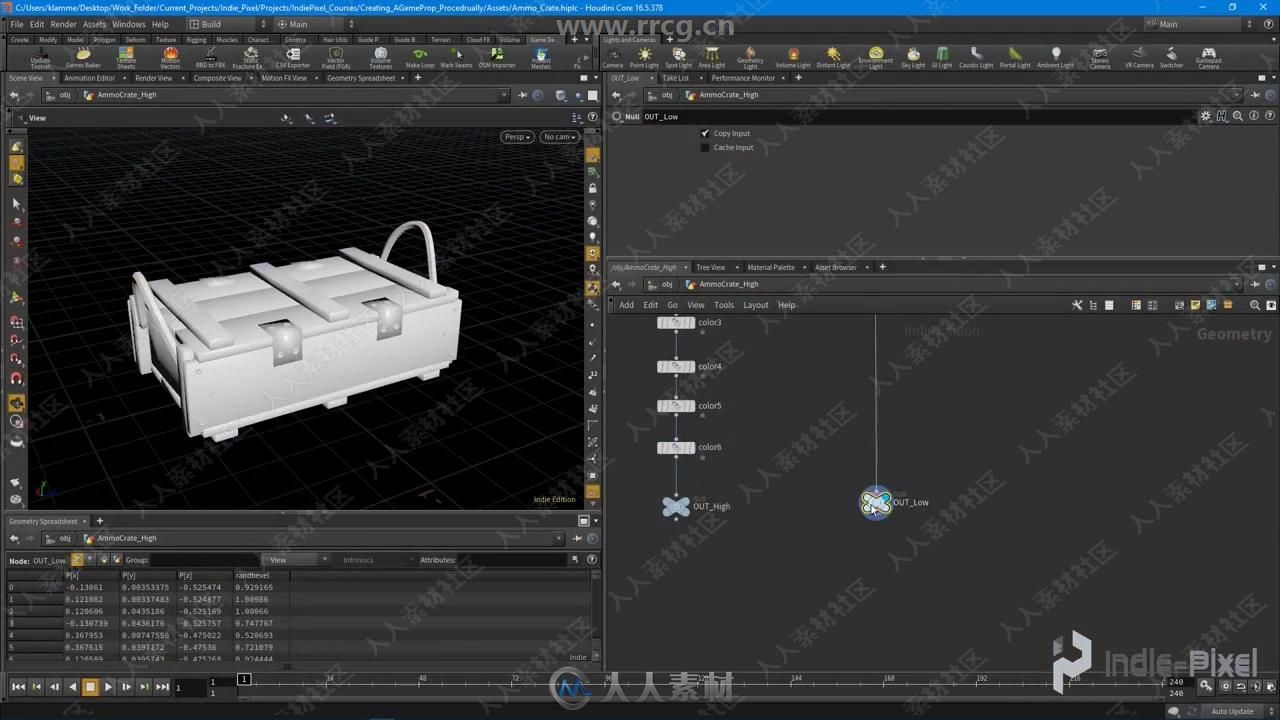Add a Camera from the shelf
This screenshot has width=1280, height=720.
(612, 58)
